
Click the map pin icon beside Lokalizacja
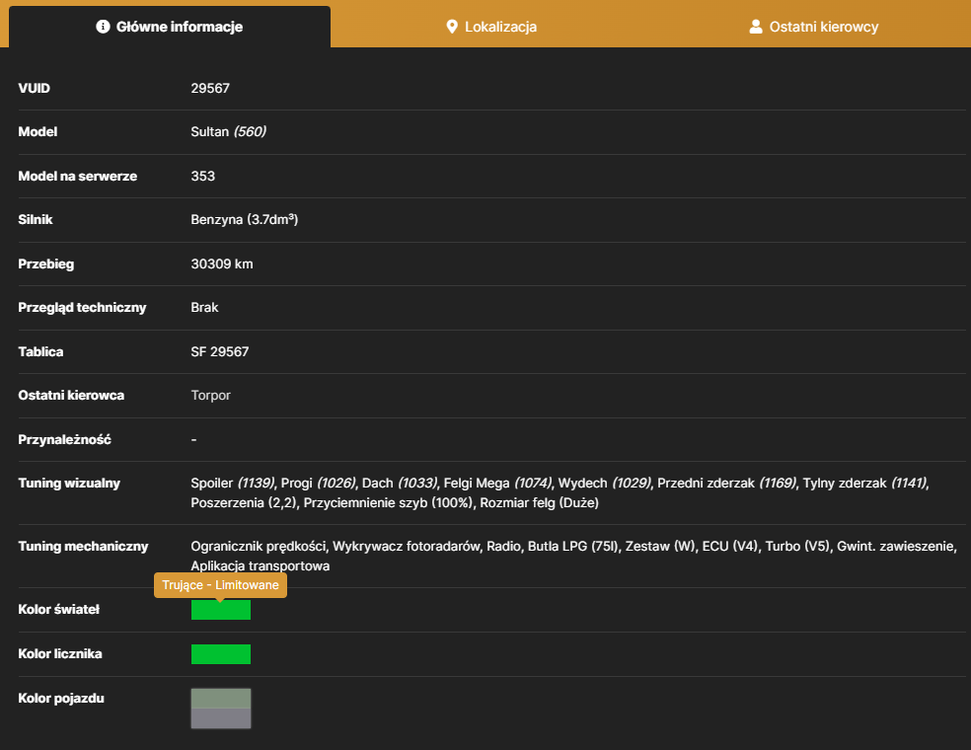point(452,27)
